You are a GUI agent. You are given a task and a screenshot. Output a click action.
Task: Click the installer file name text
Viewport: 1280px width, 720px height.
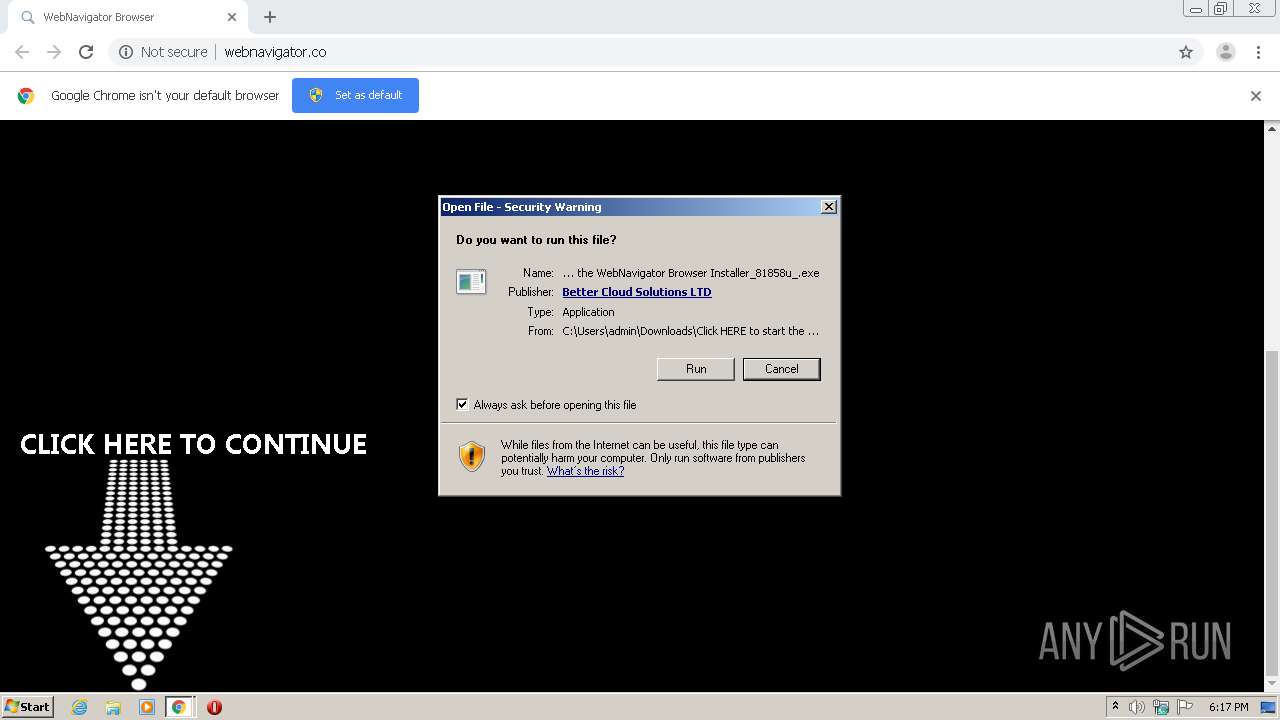pos(691,273)
